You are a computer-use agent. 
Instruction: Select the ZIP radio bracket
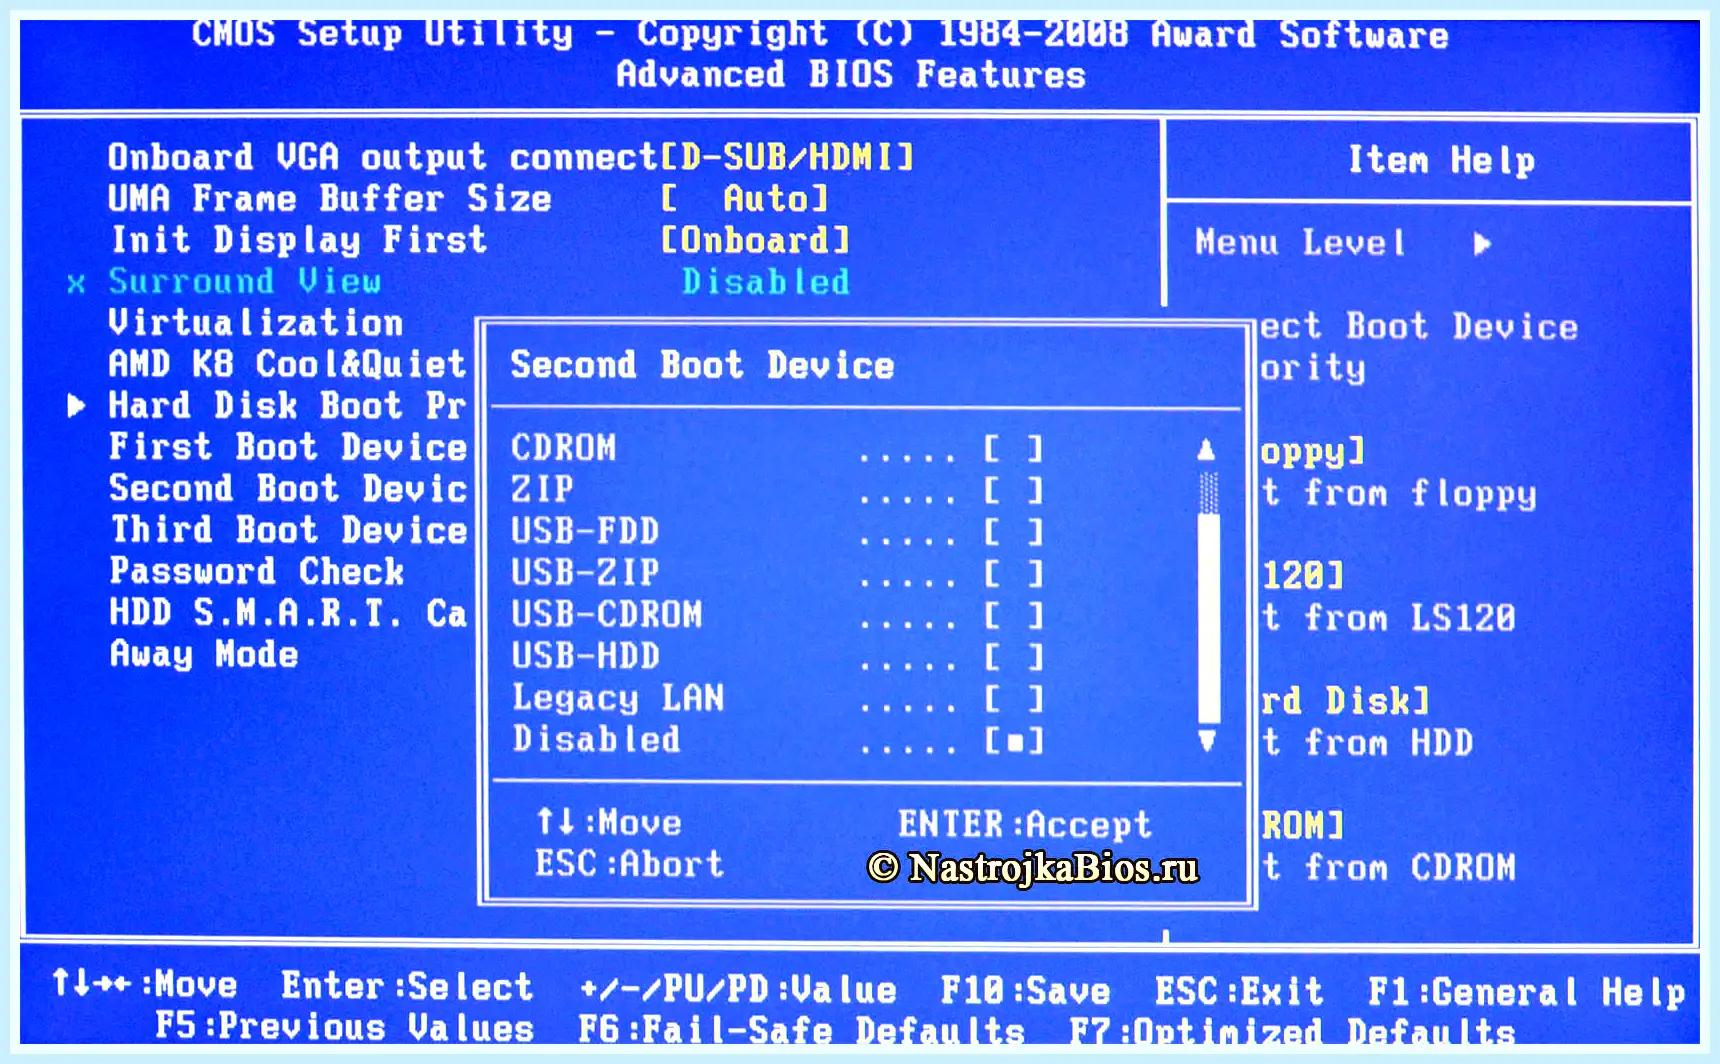click(1014, 490)
